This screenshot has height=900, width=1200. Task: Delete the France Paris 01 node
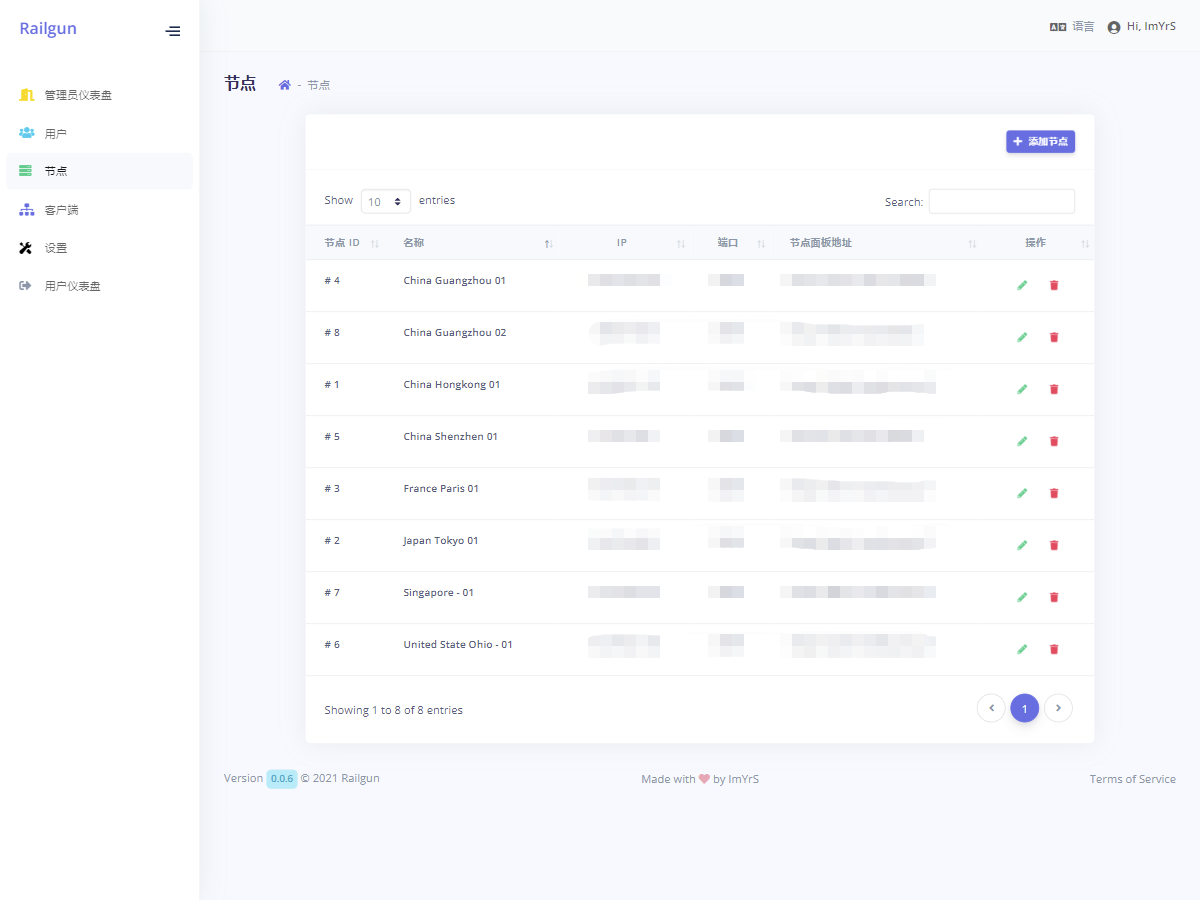(1053, 493)
